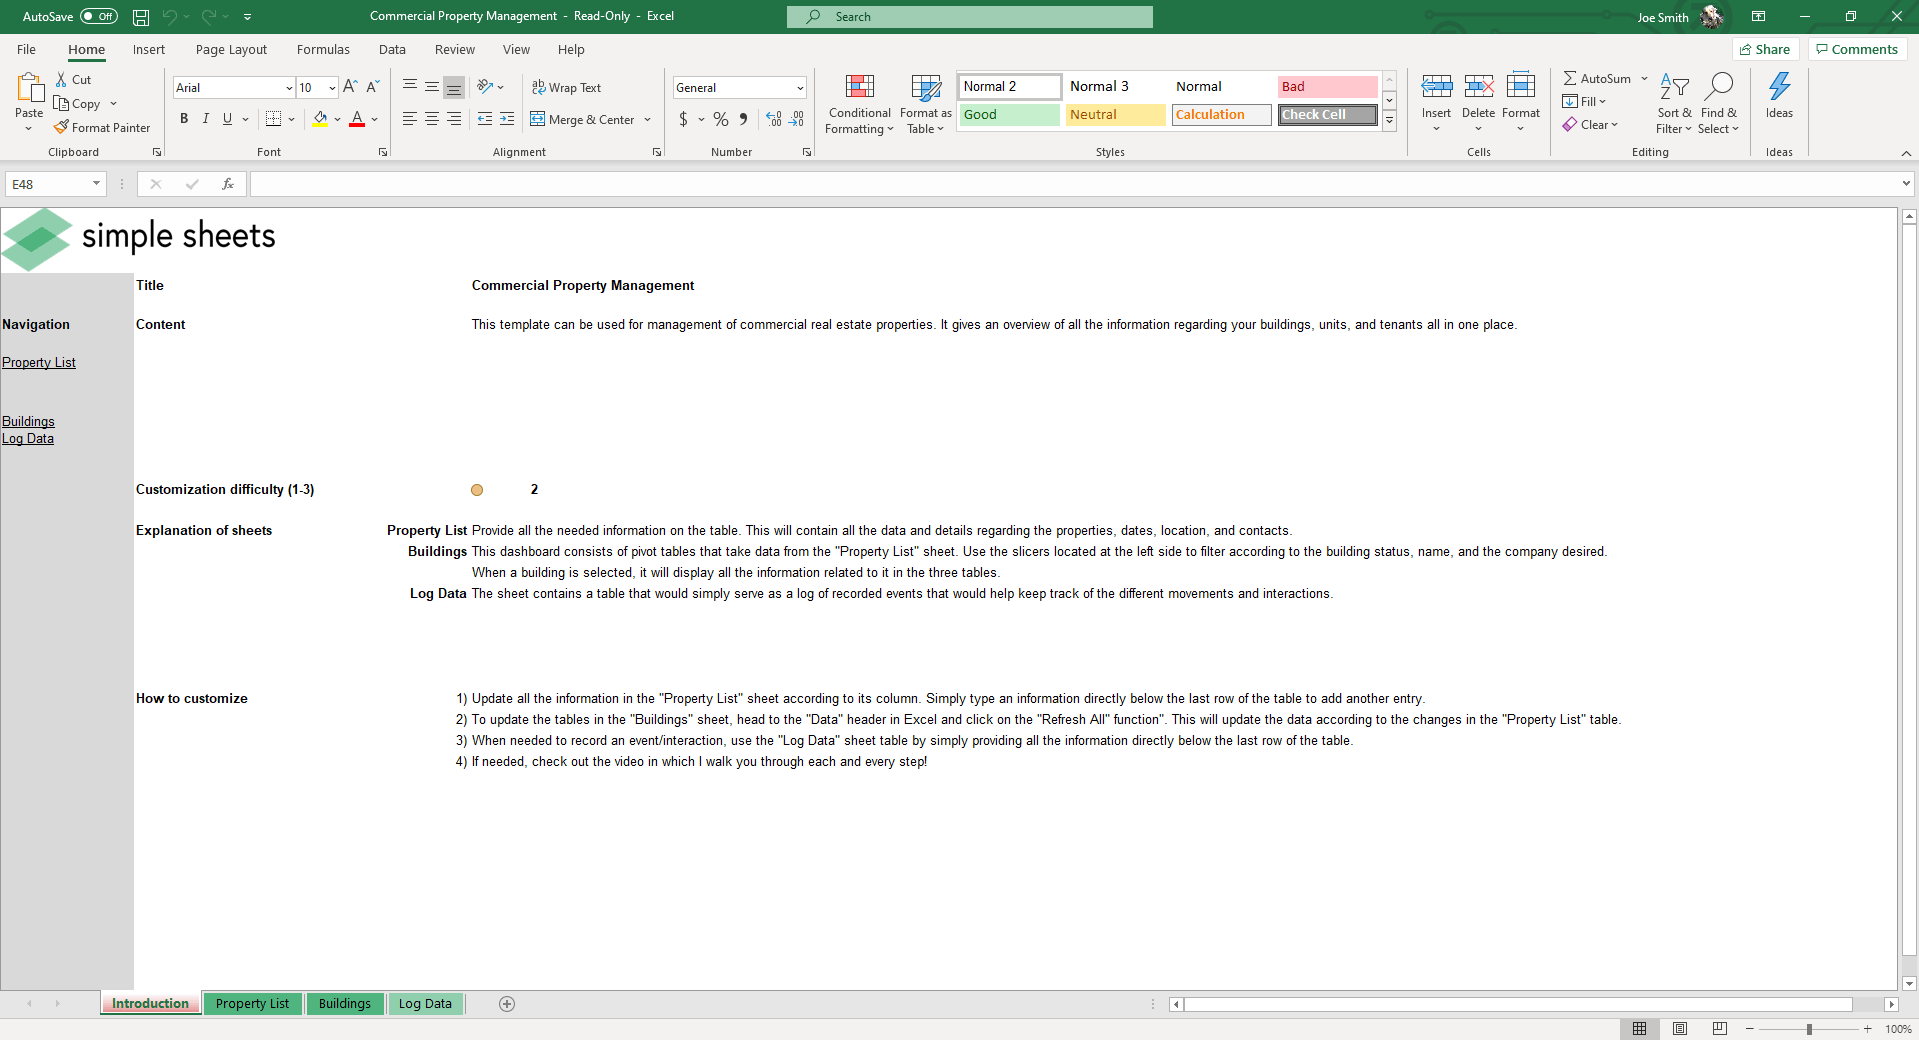Switch to the Buildings sheet tab
The width and height of the screenshot is (1919, 1040).
click(x=344, y=1004)
